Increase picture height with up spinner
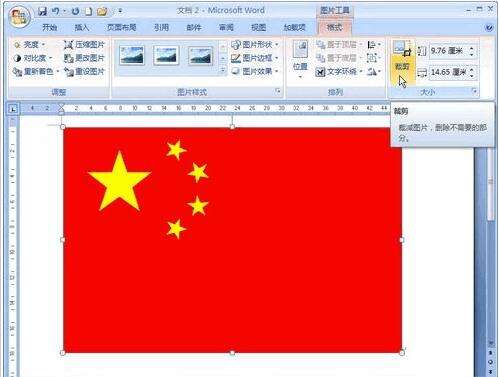 pos(472,48)
